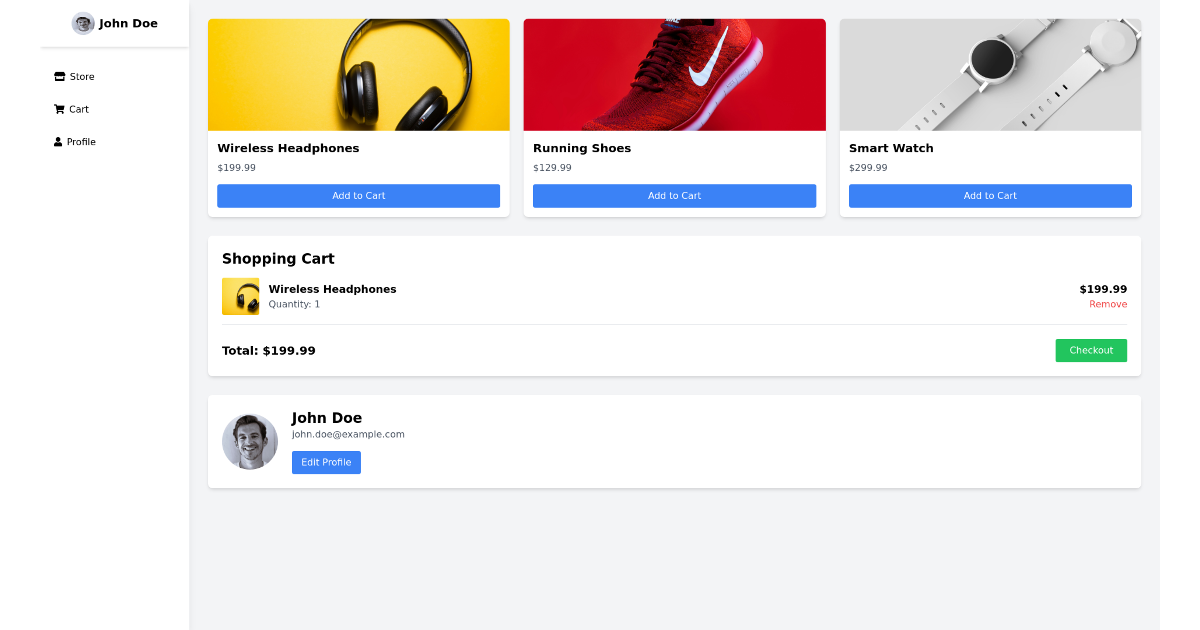This screenshot has width=1200, height=630.
Task: Click John Doe's circular profile photo
Action: (249, 440)
